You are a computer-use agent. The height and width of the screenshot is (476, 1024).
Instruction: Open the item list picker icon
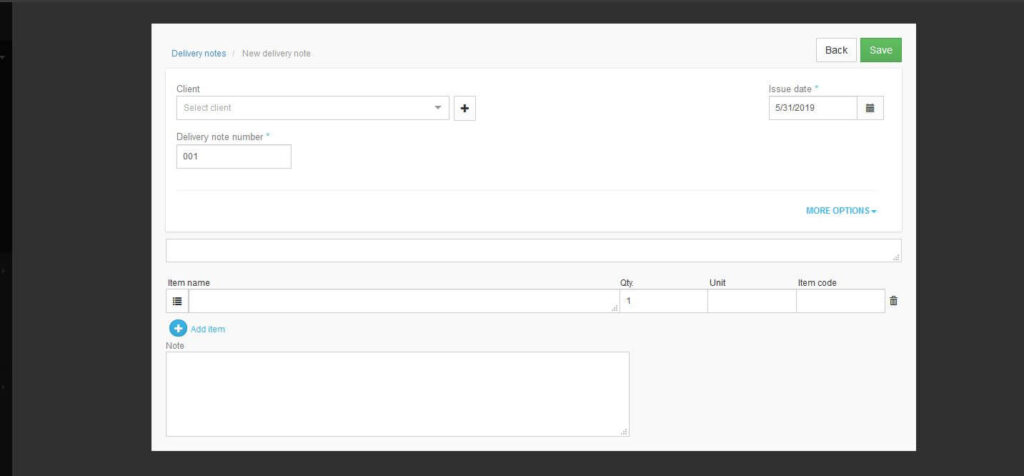tap(177, 301)
